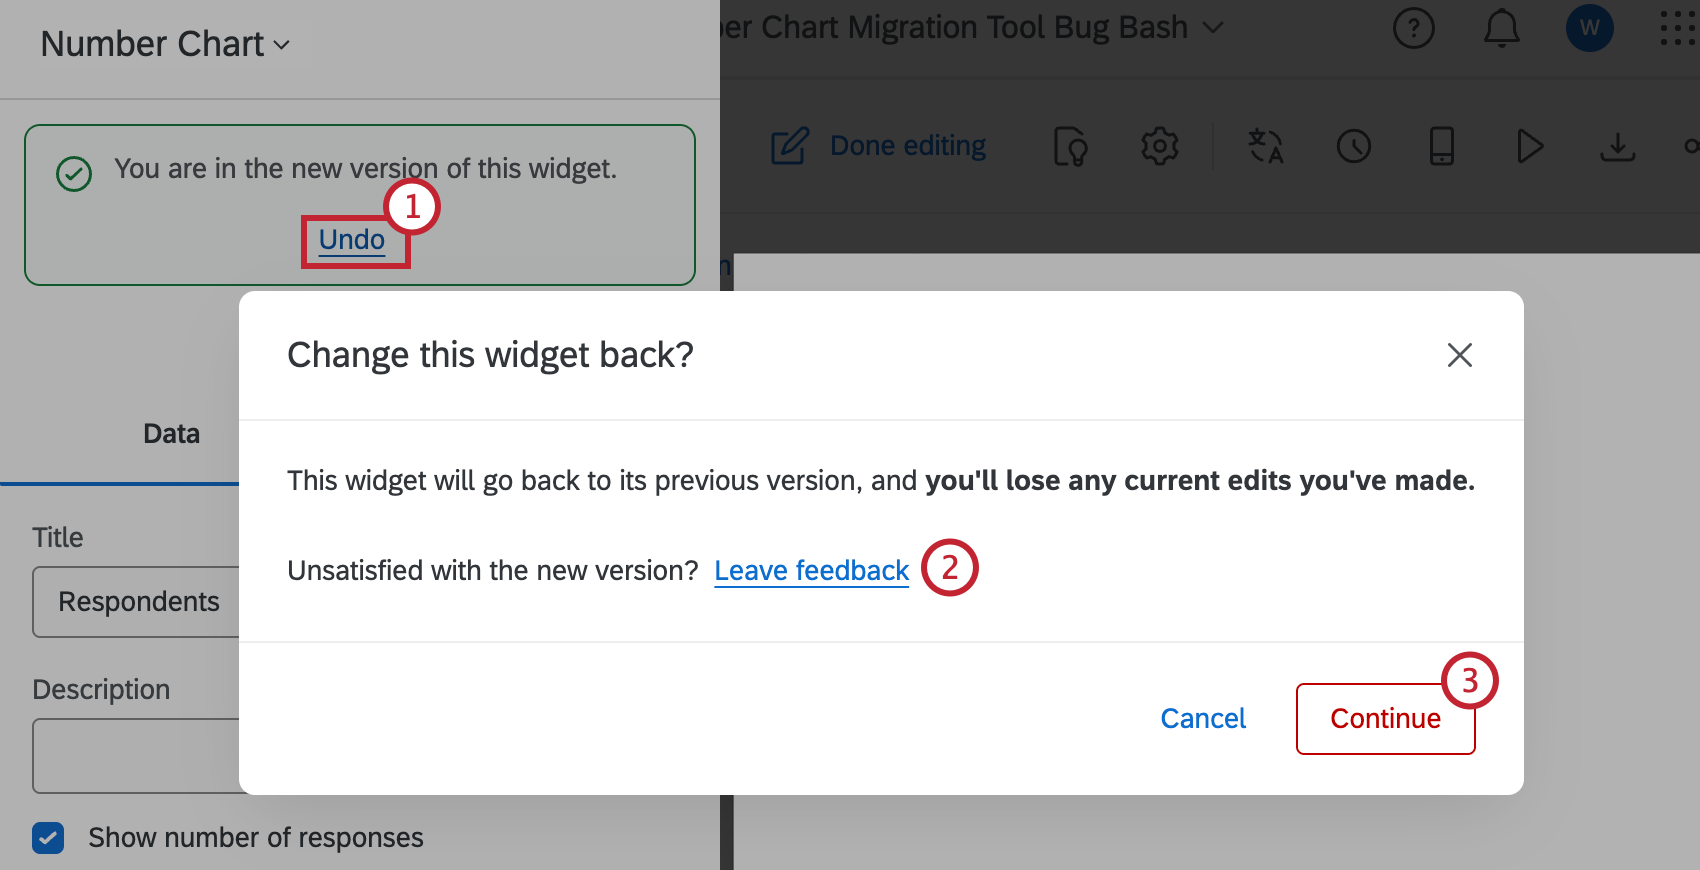The image size is (1700, 870).
Task: Start the dashboard presentation with play icon
Action: 1529,146
